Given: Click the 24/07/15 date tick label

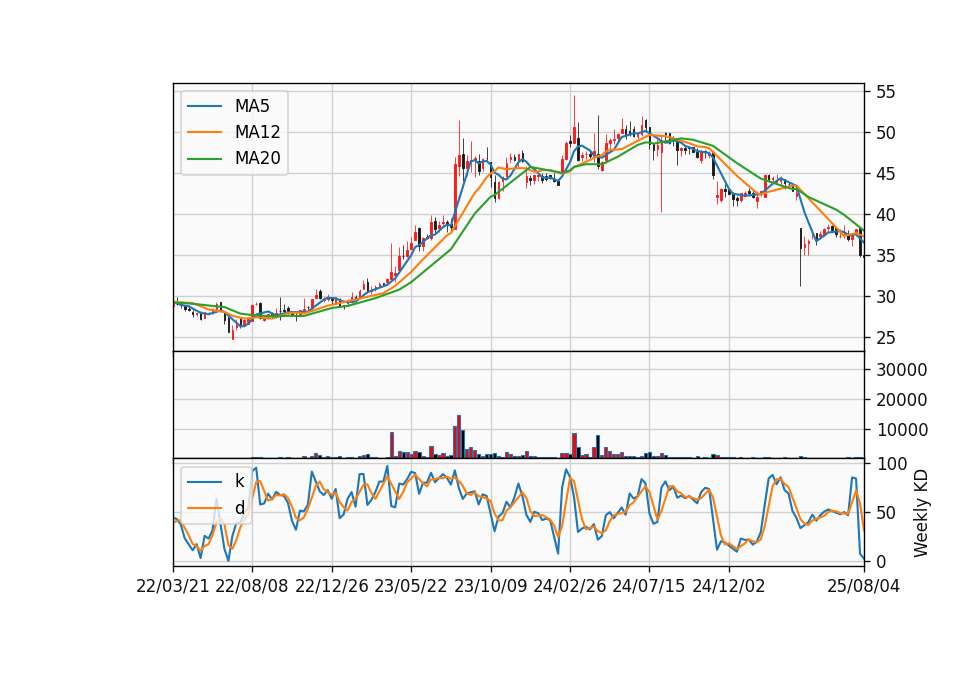Looking at the screenshot, I should click(x=649, y=586).
